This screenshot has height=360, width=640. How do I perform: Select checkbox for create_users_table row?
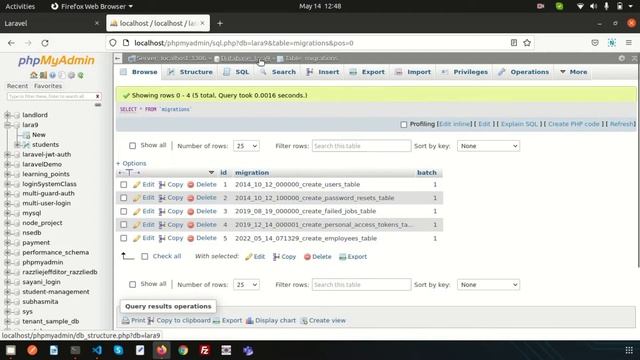(124, 184)
